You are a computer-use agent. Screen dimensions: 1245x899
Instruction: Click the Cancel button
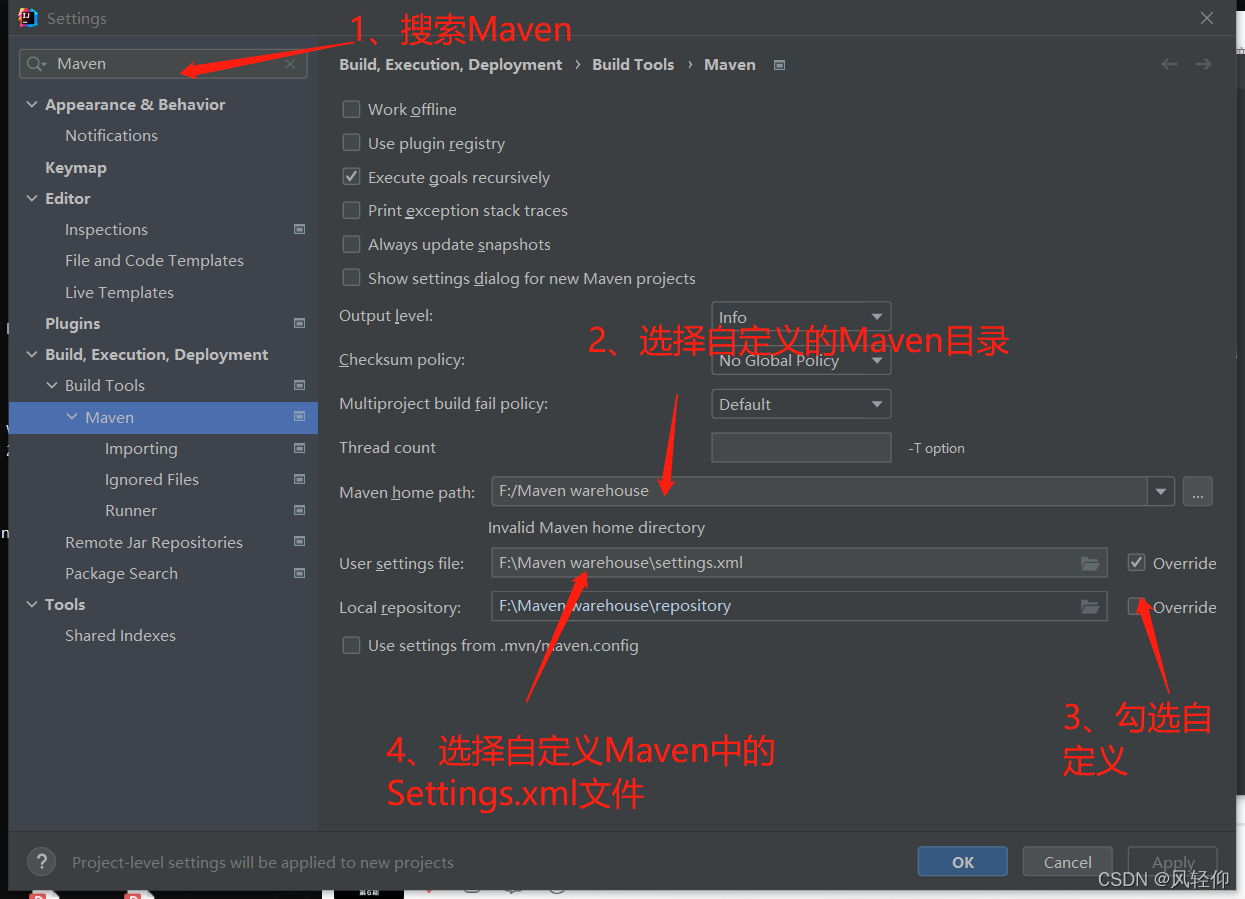[x=1067, y=862]
